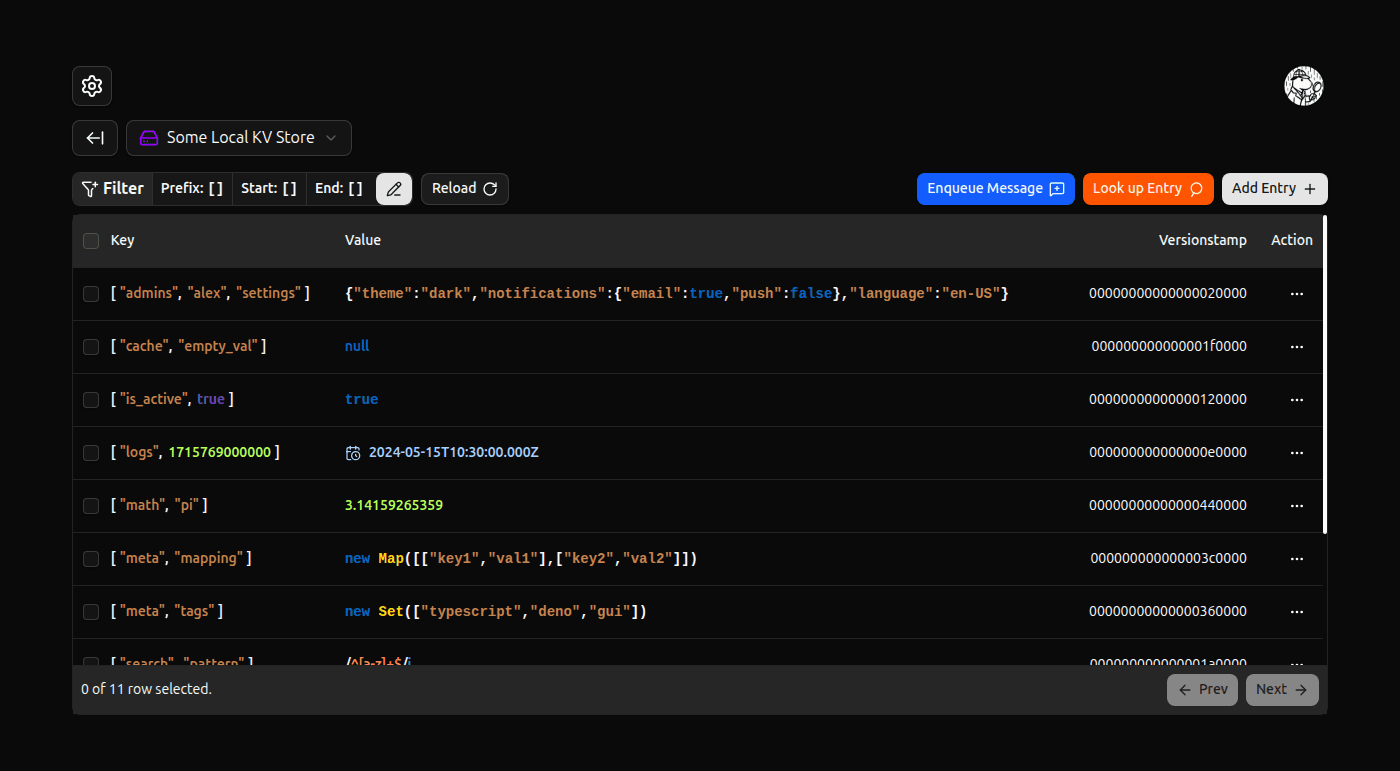Open the action menu for the is_active row

(1297, 399)
